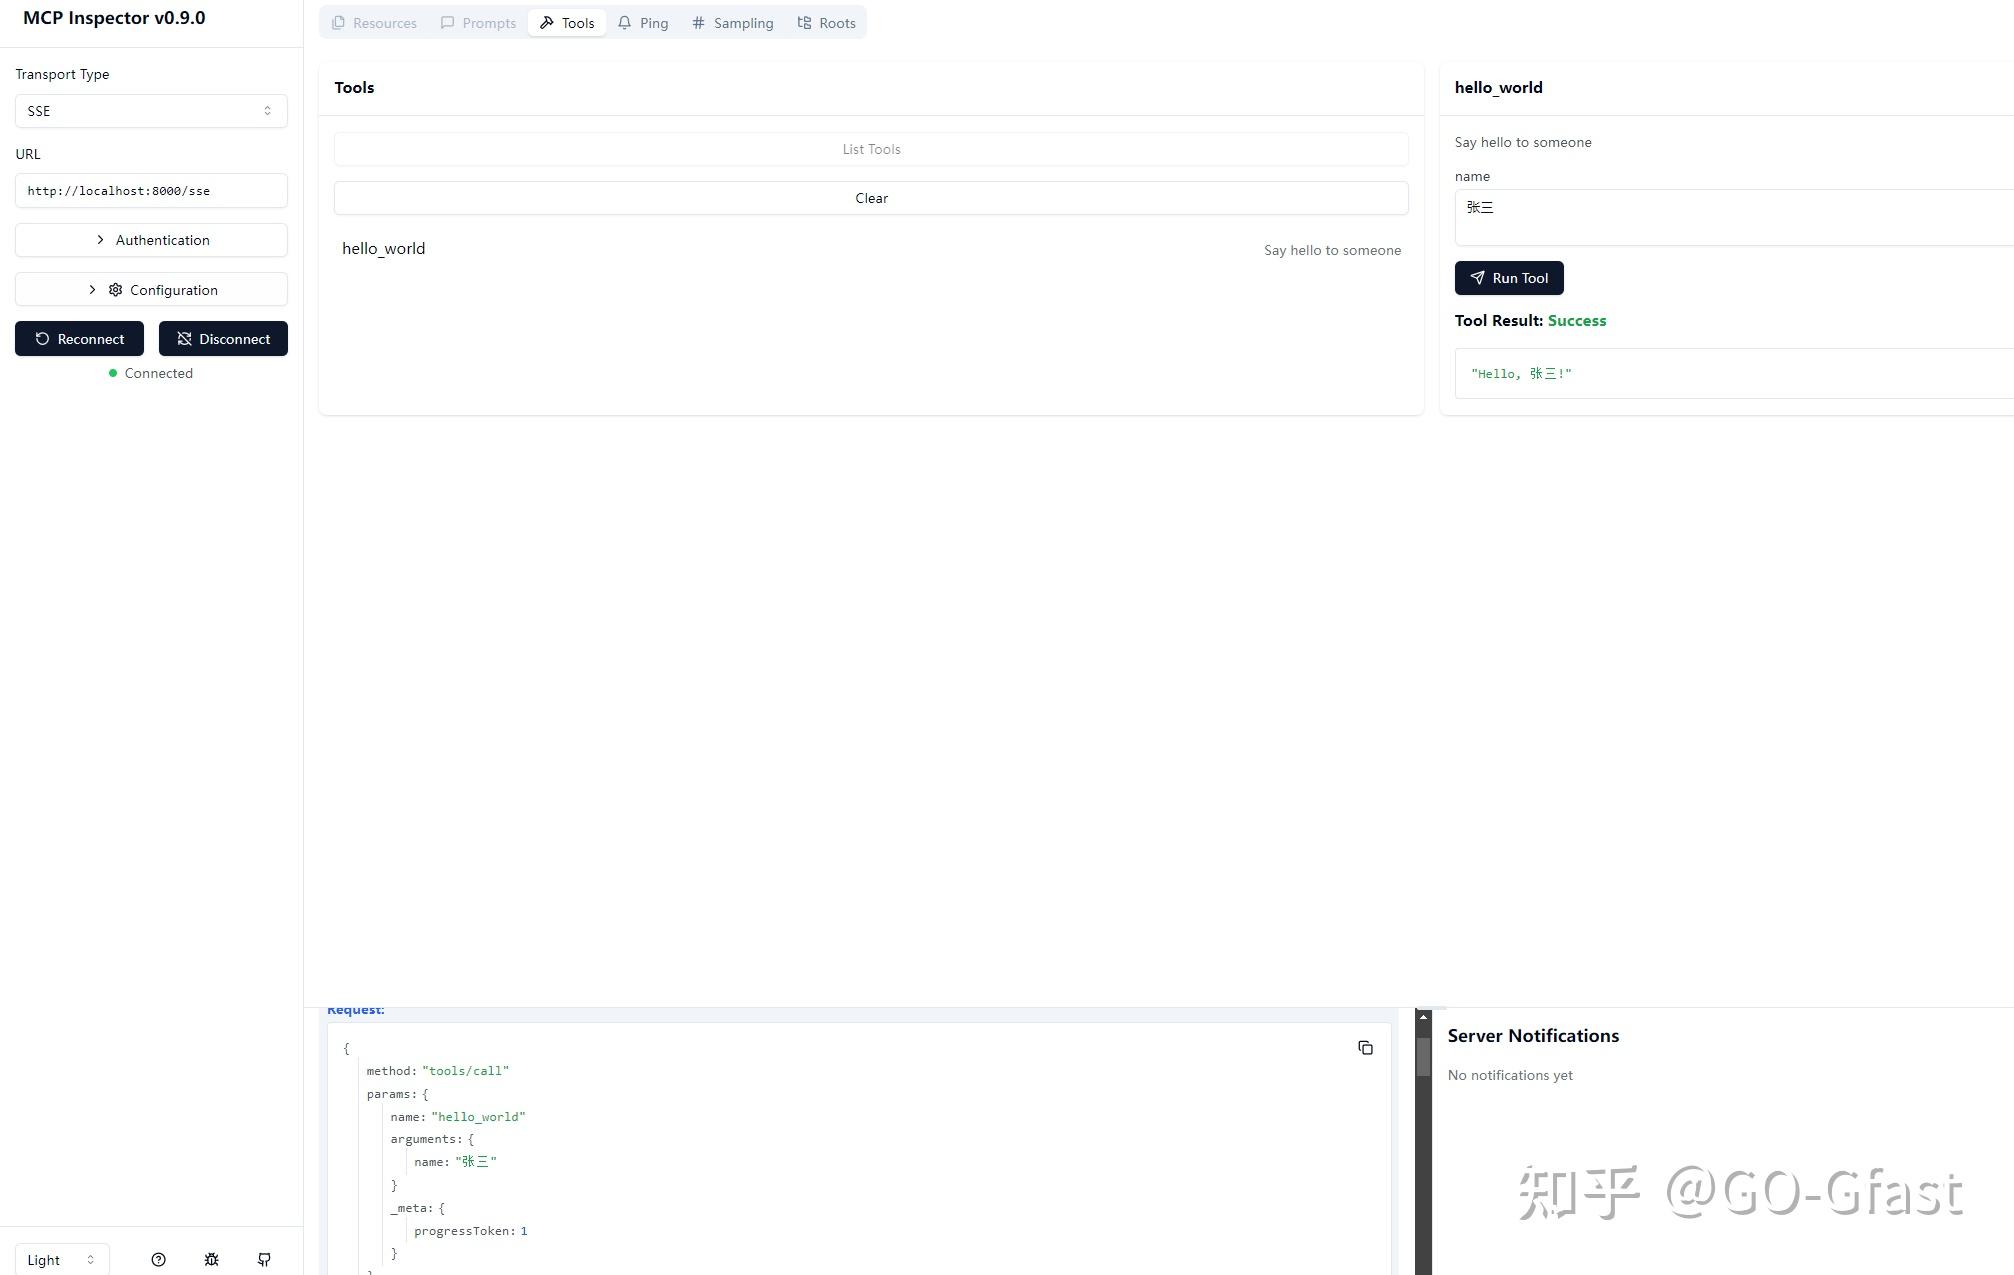
Task: Open the Light theme selector
Action: point(61,1259)
